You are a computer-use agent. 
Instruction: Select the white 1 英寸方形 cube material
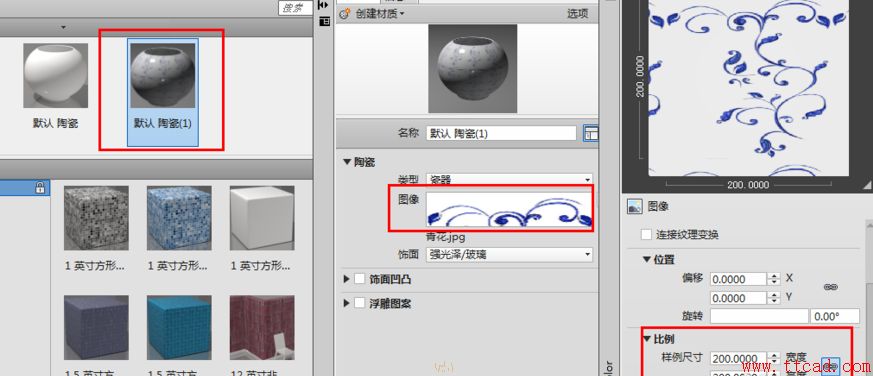262,218
